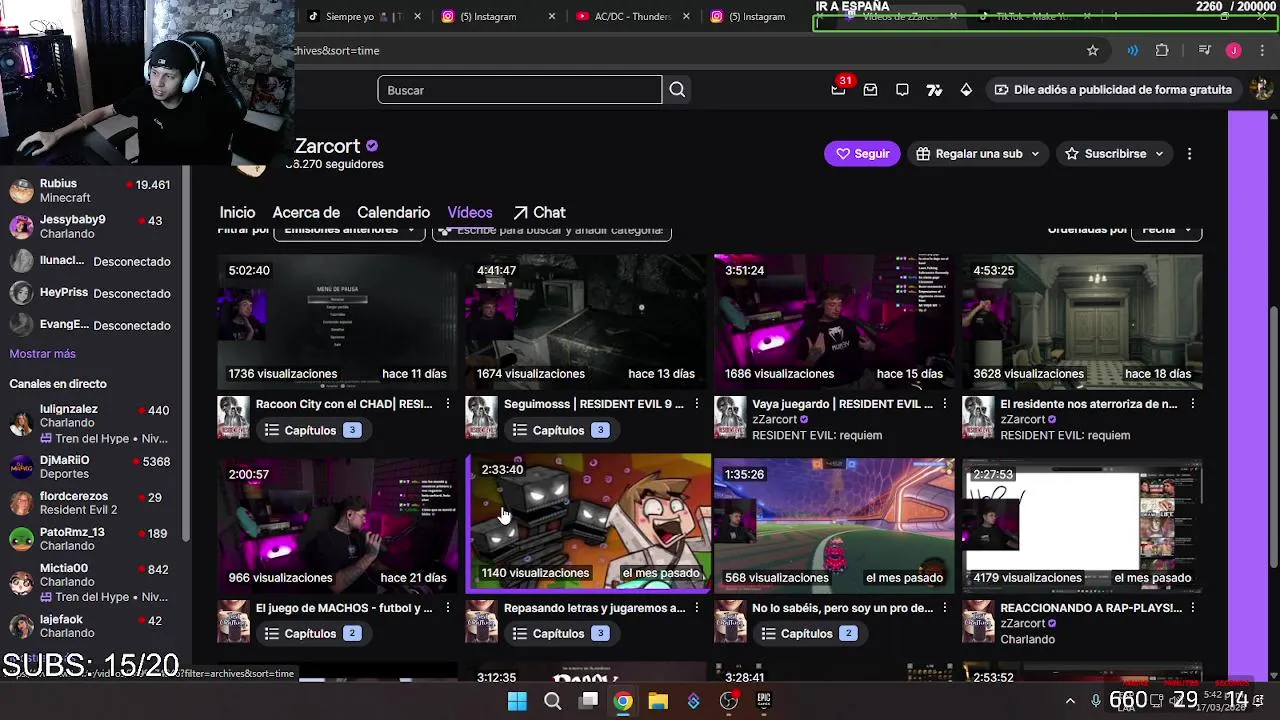Click the Buscar search field
Viewport: 1280px width, 720px height.
(x=519, y=90)
